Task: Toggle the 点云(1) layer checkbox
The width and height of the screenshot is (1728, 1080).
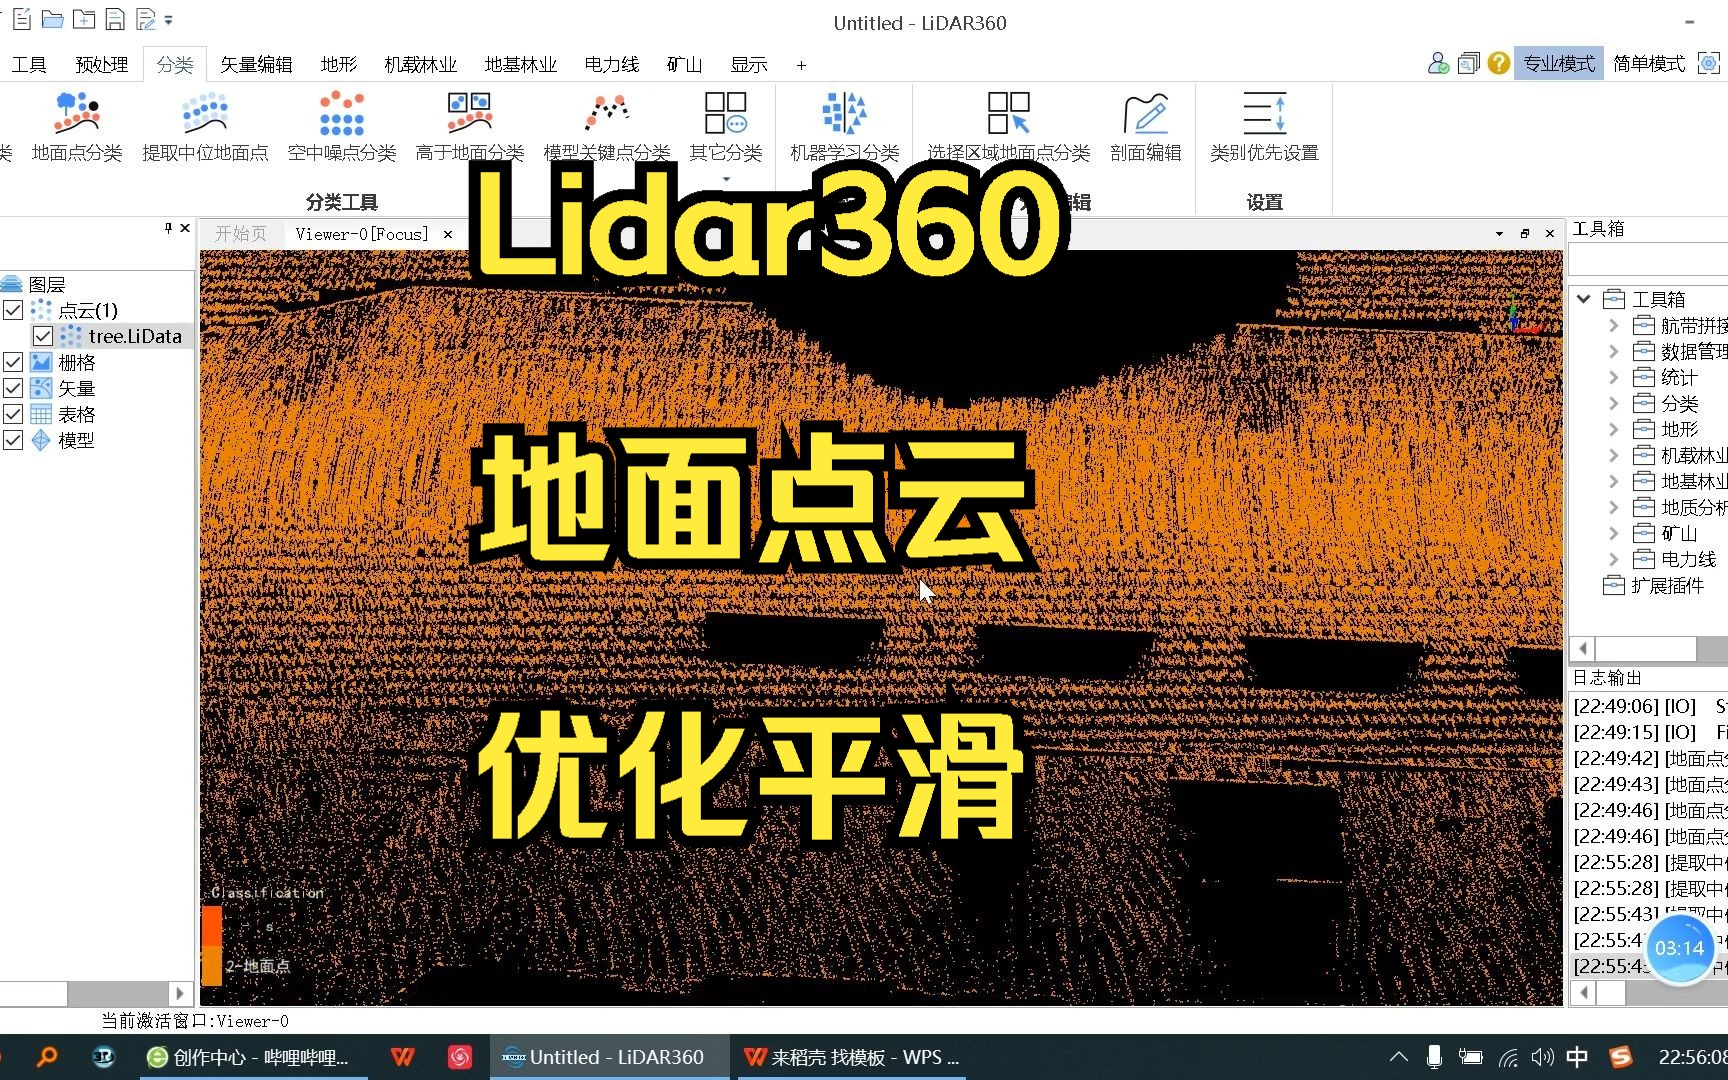Action: (13, 310)
